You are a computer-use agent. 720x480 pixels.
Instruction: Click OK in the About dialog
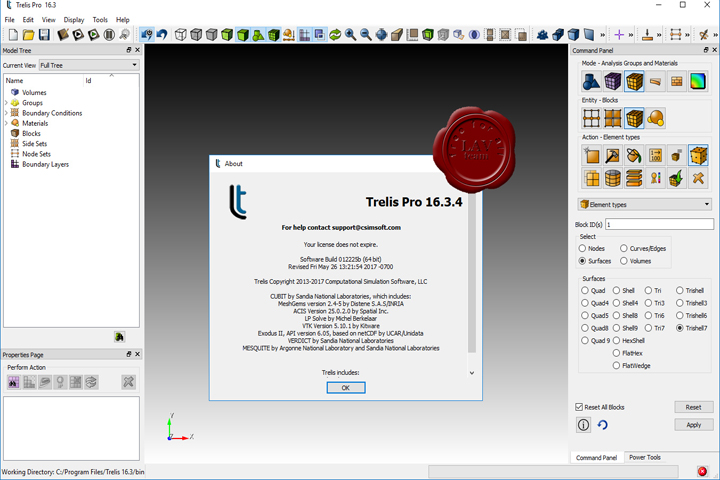pyautogui.click(x=346, y=388)
